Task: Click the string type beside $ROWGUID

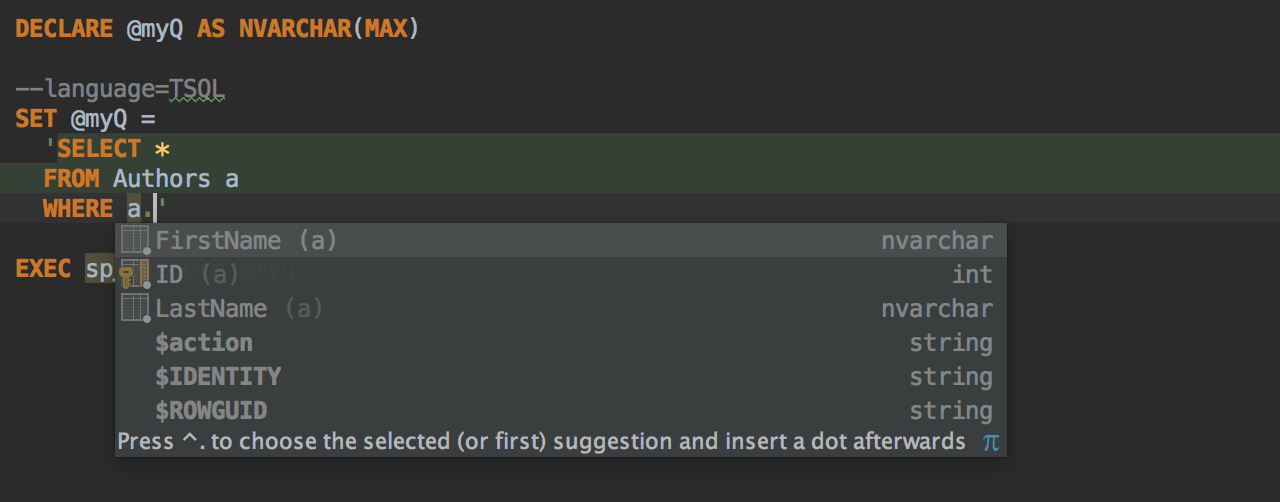Action: tap(951, 411)
